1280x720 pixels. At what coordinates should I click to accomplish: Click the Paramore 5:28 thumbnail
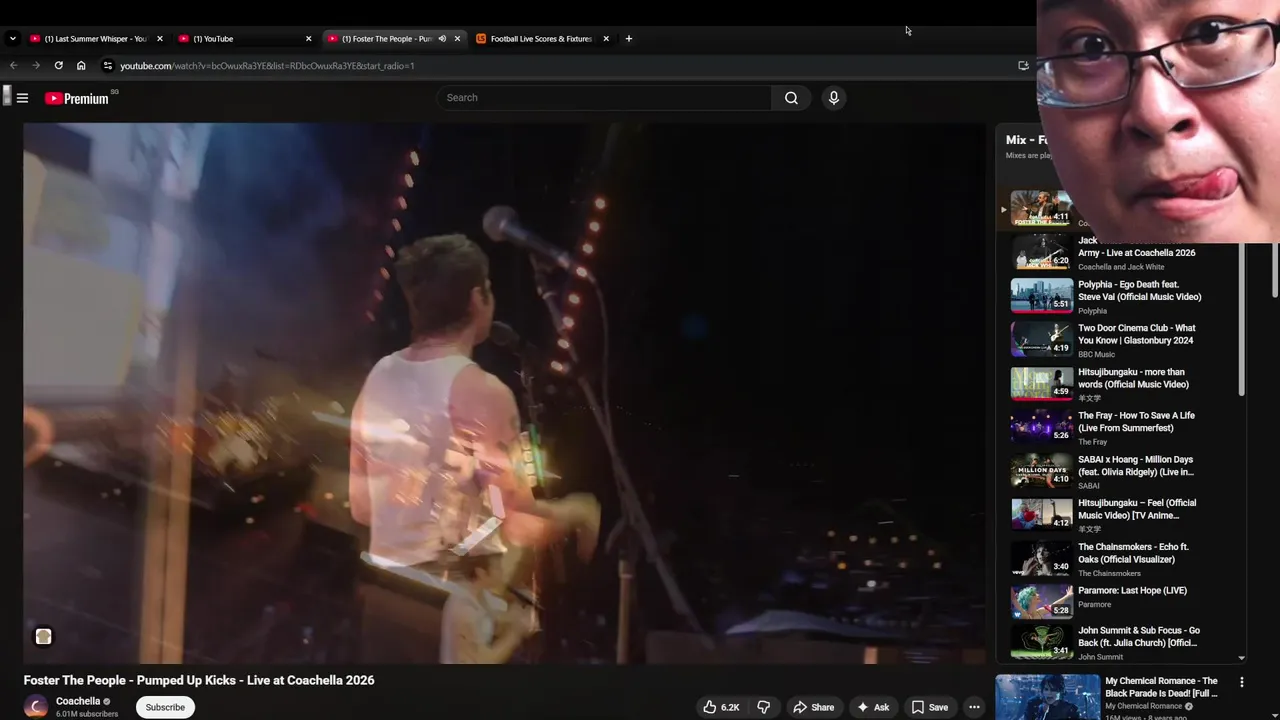[x=1041, y=602]
